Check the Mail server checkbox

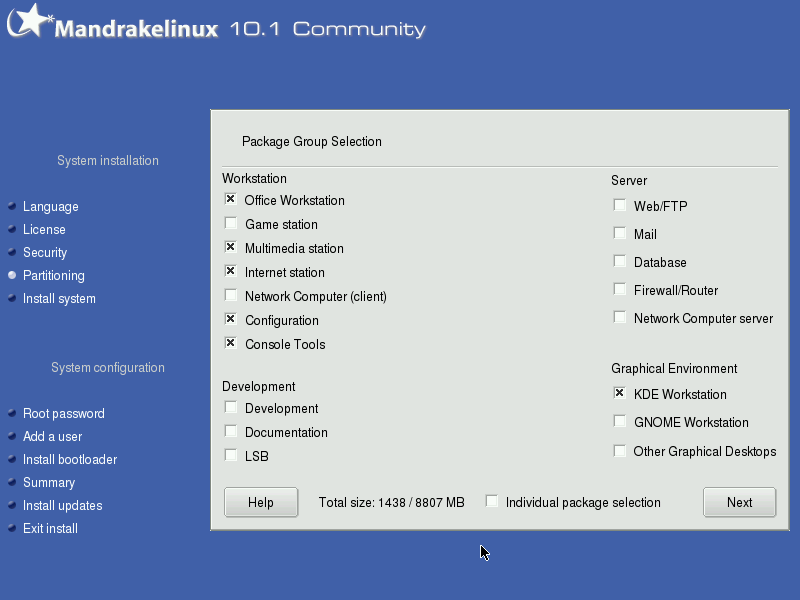click(619, 233)
